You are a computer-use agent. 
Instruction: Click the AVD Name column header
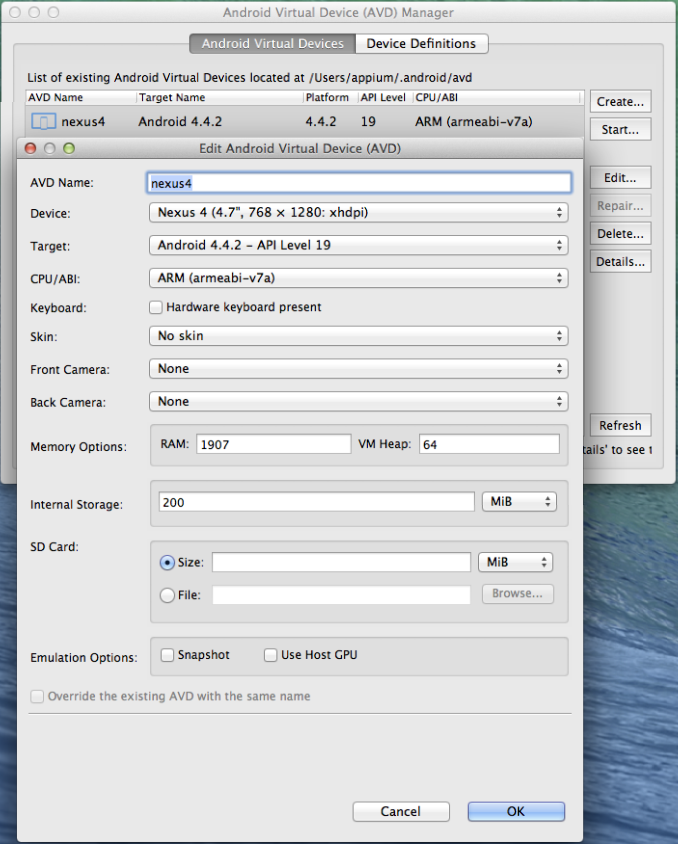[81, 97]
